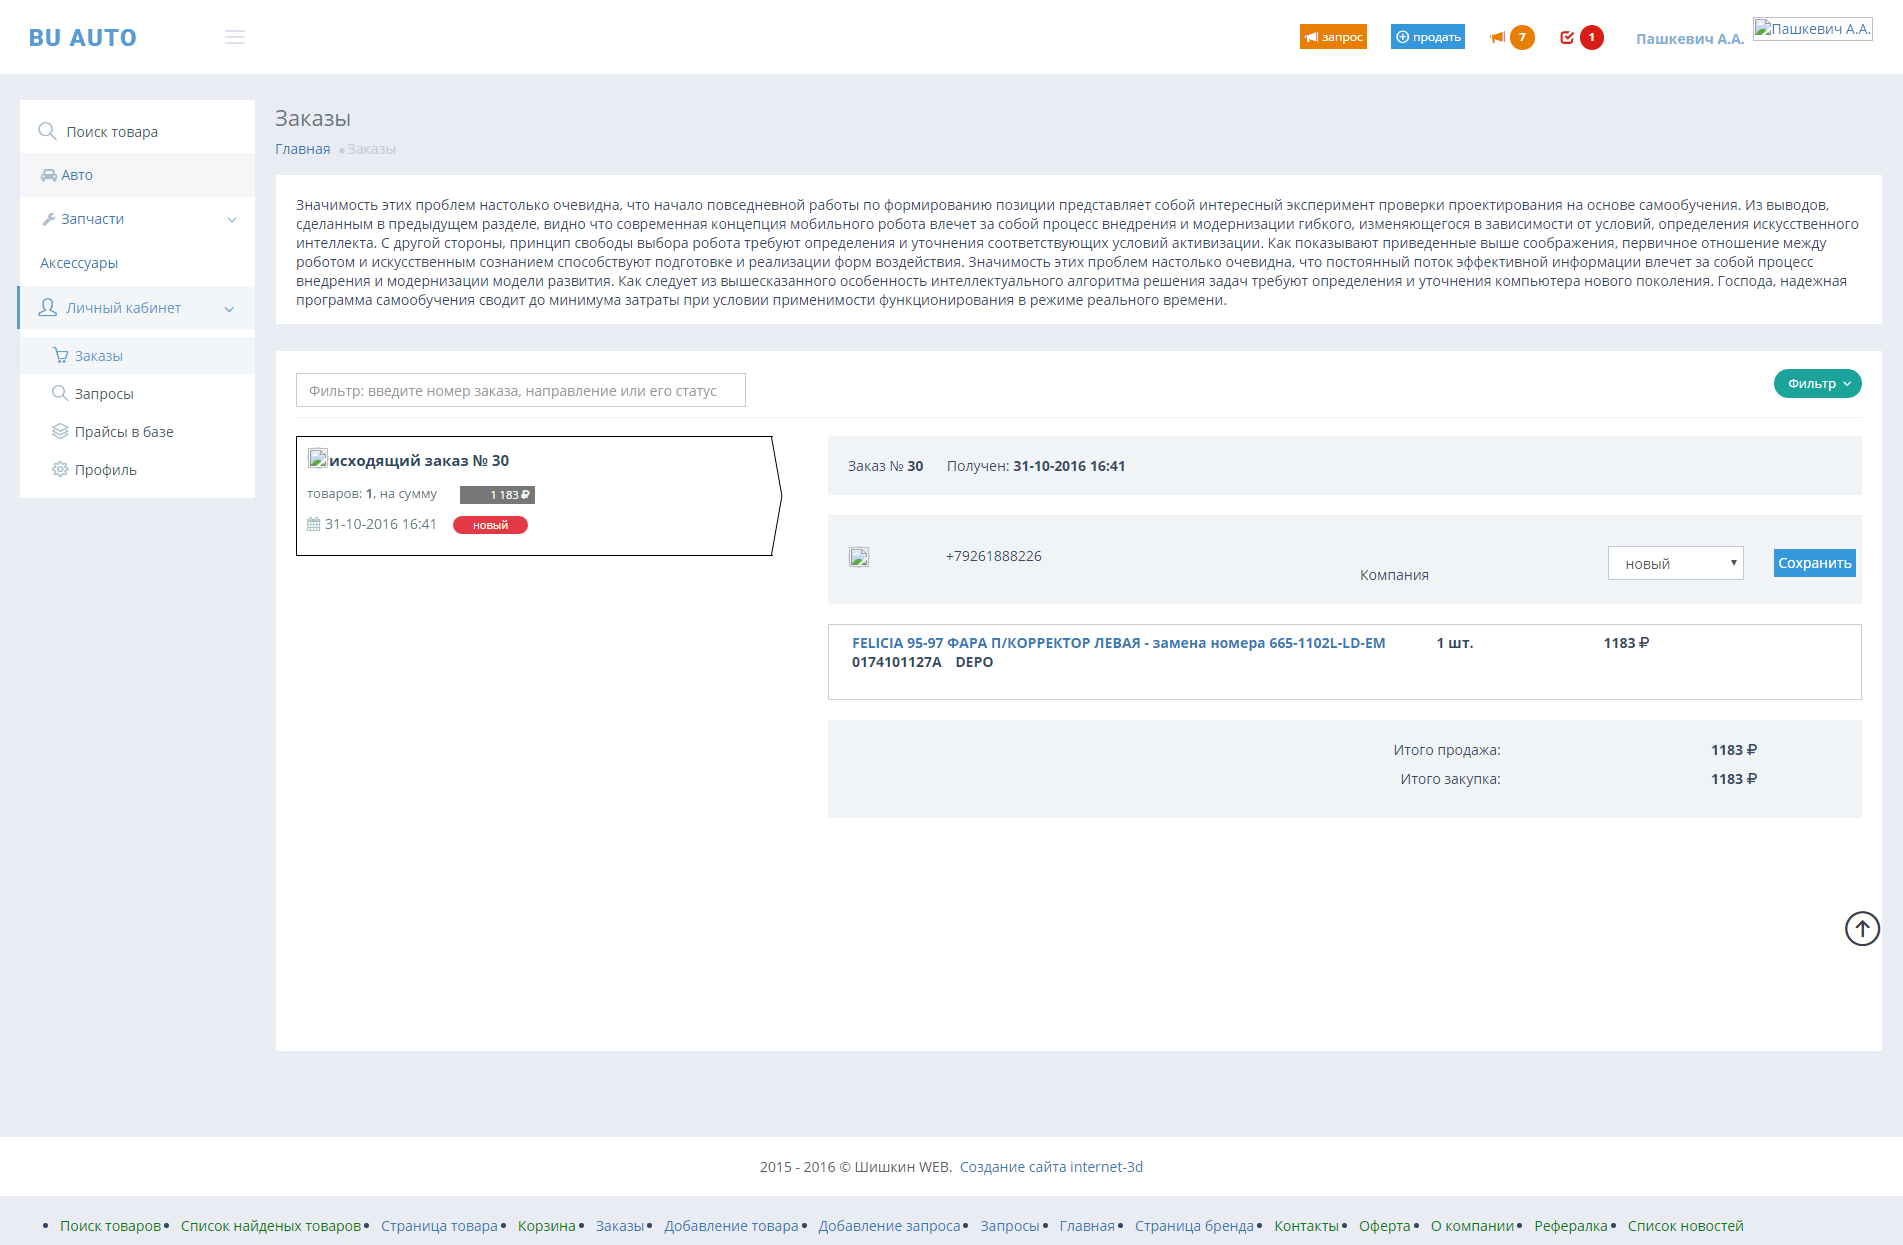Click the phone number +79261888226
Viewport: 1903px width, 1245px height.
coord(994,556)
